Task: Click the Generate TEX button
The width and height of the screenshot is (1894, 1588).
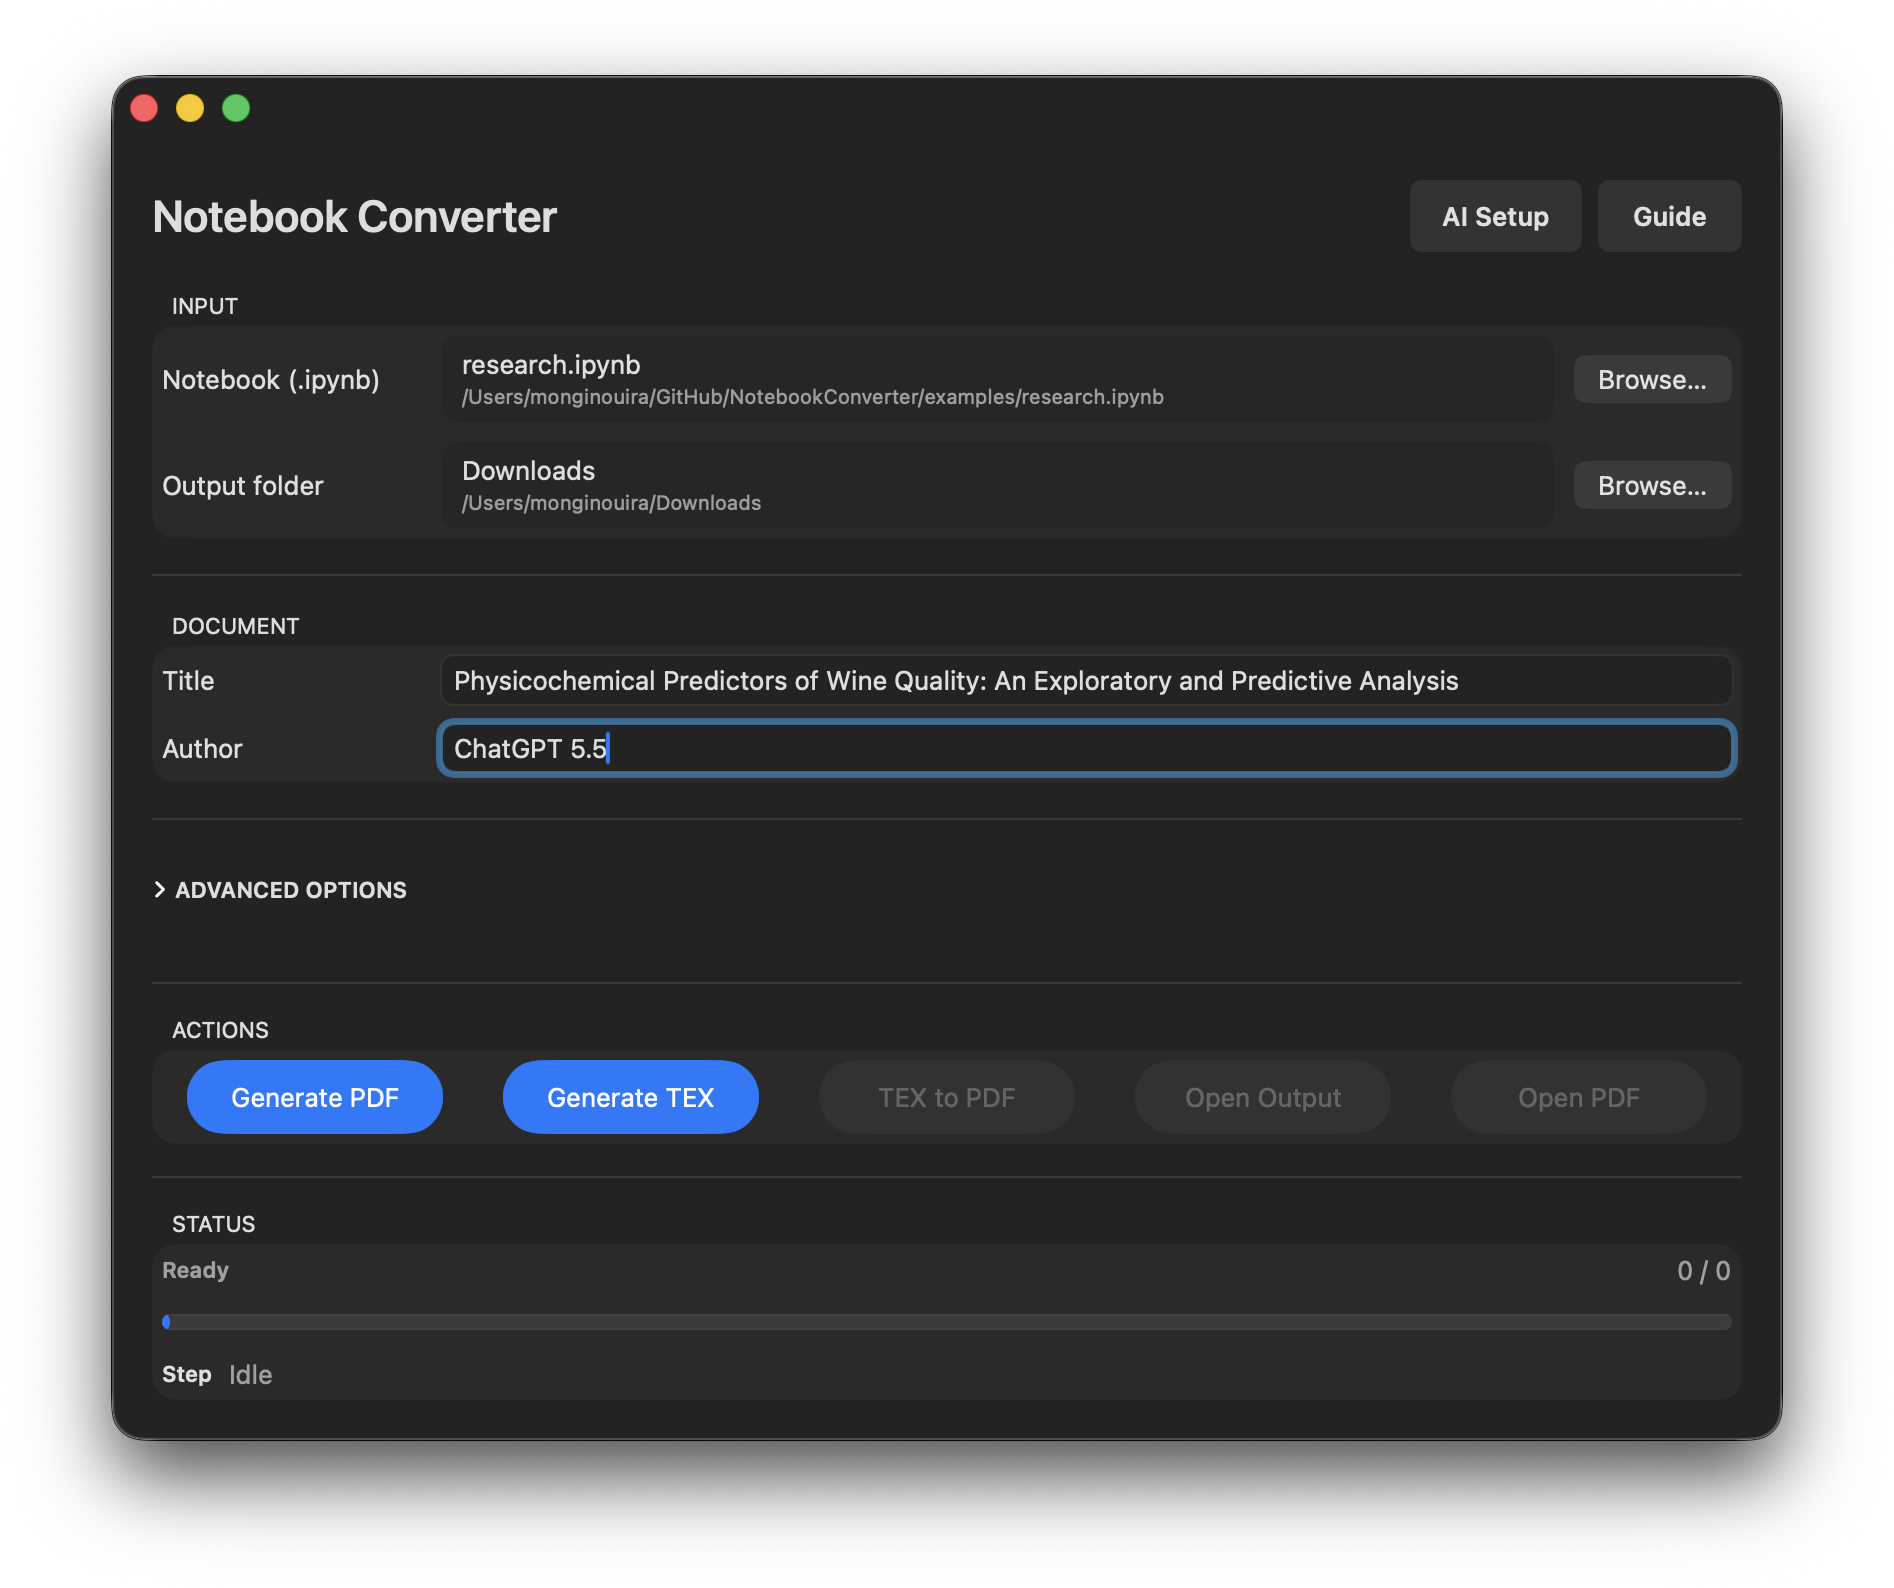Action: click(x=631, y=1098)
